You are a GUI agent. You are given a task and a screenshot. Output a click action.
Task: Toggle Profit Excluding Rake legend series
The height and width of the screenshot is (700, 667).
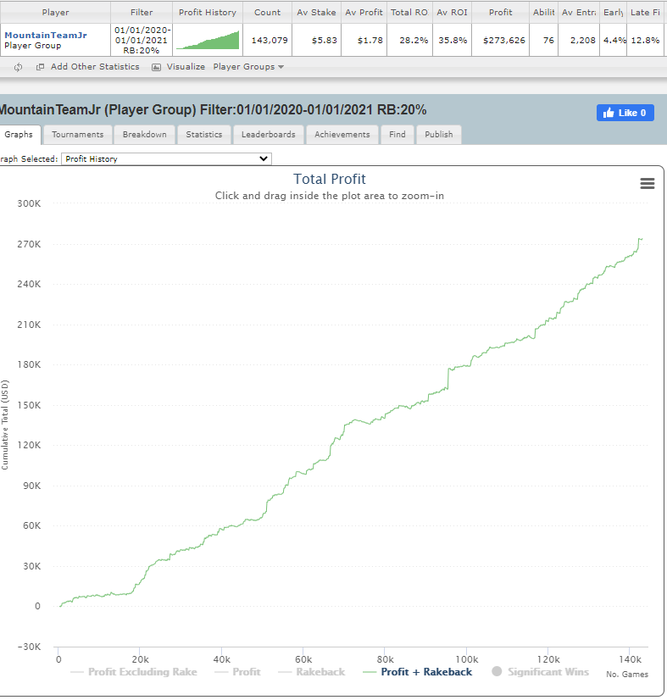coord(134,672)
